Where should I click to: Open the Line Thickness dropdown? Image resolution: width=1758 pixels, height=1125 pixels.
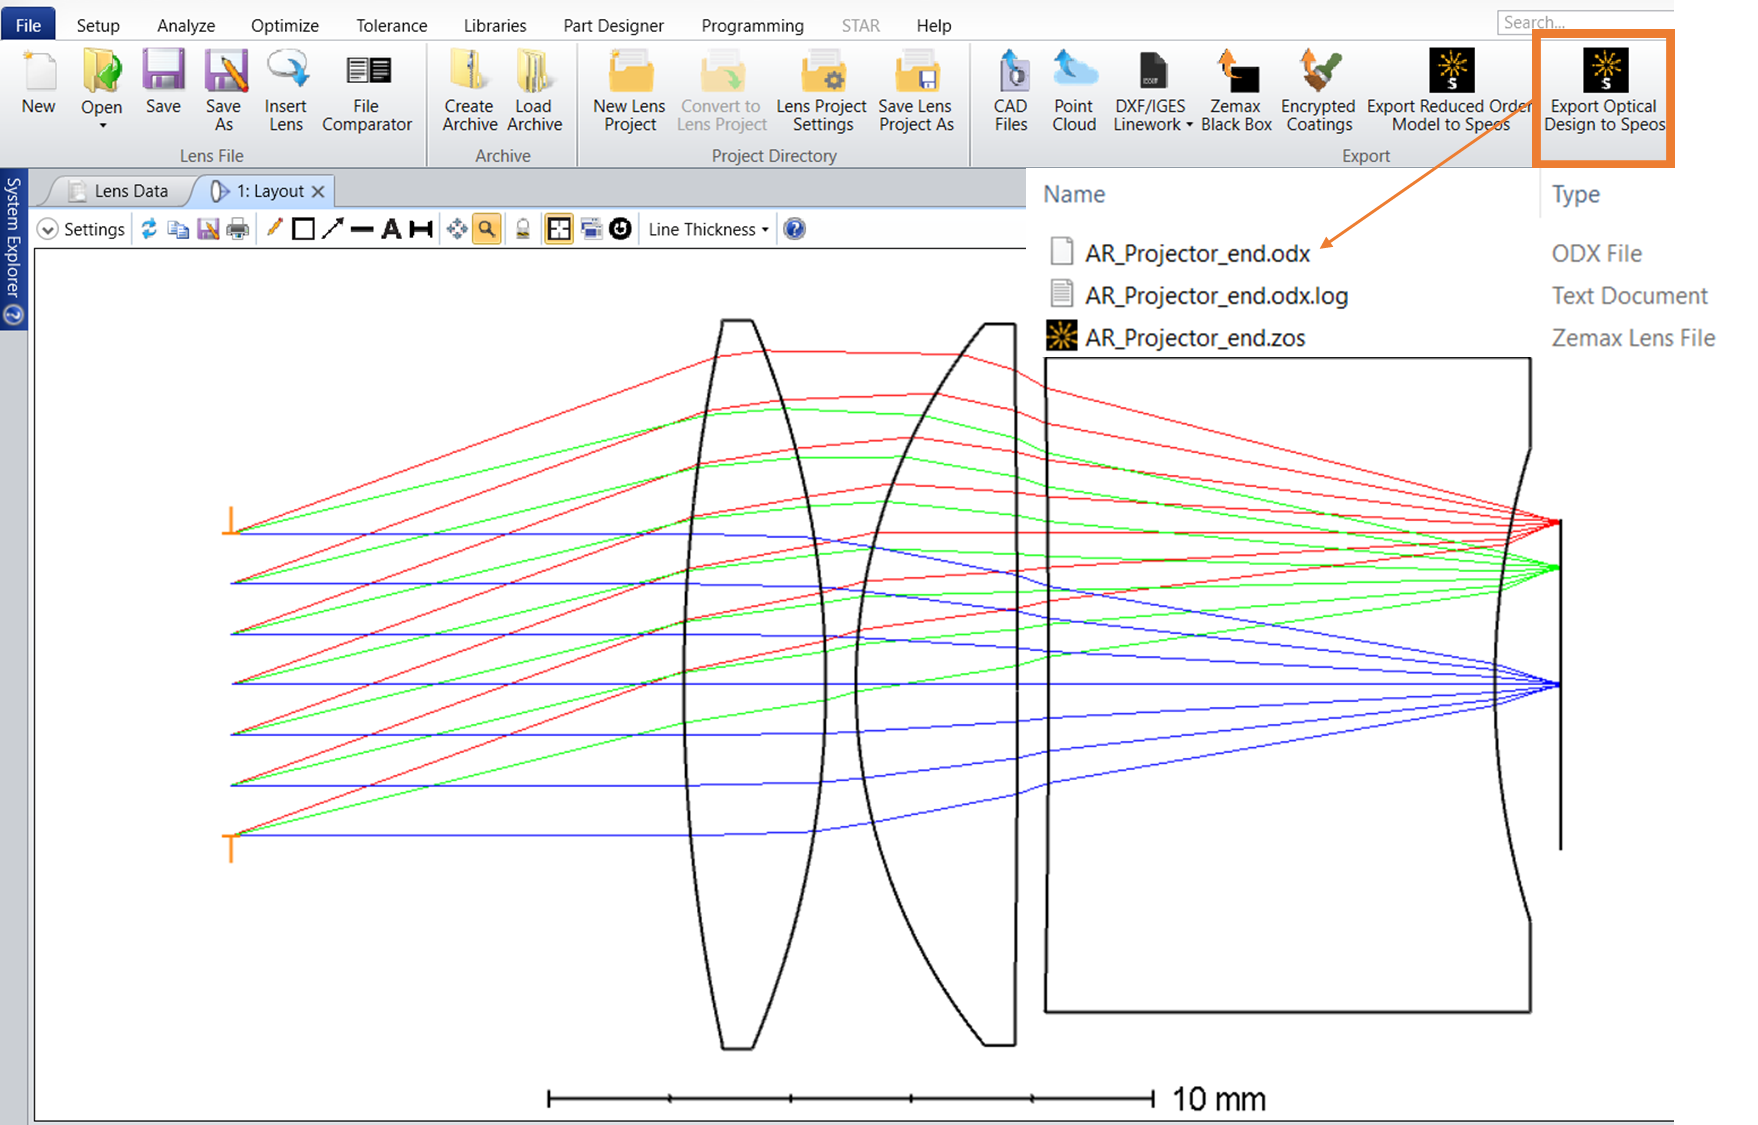pyautogui.click(x=708, y=229)
